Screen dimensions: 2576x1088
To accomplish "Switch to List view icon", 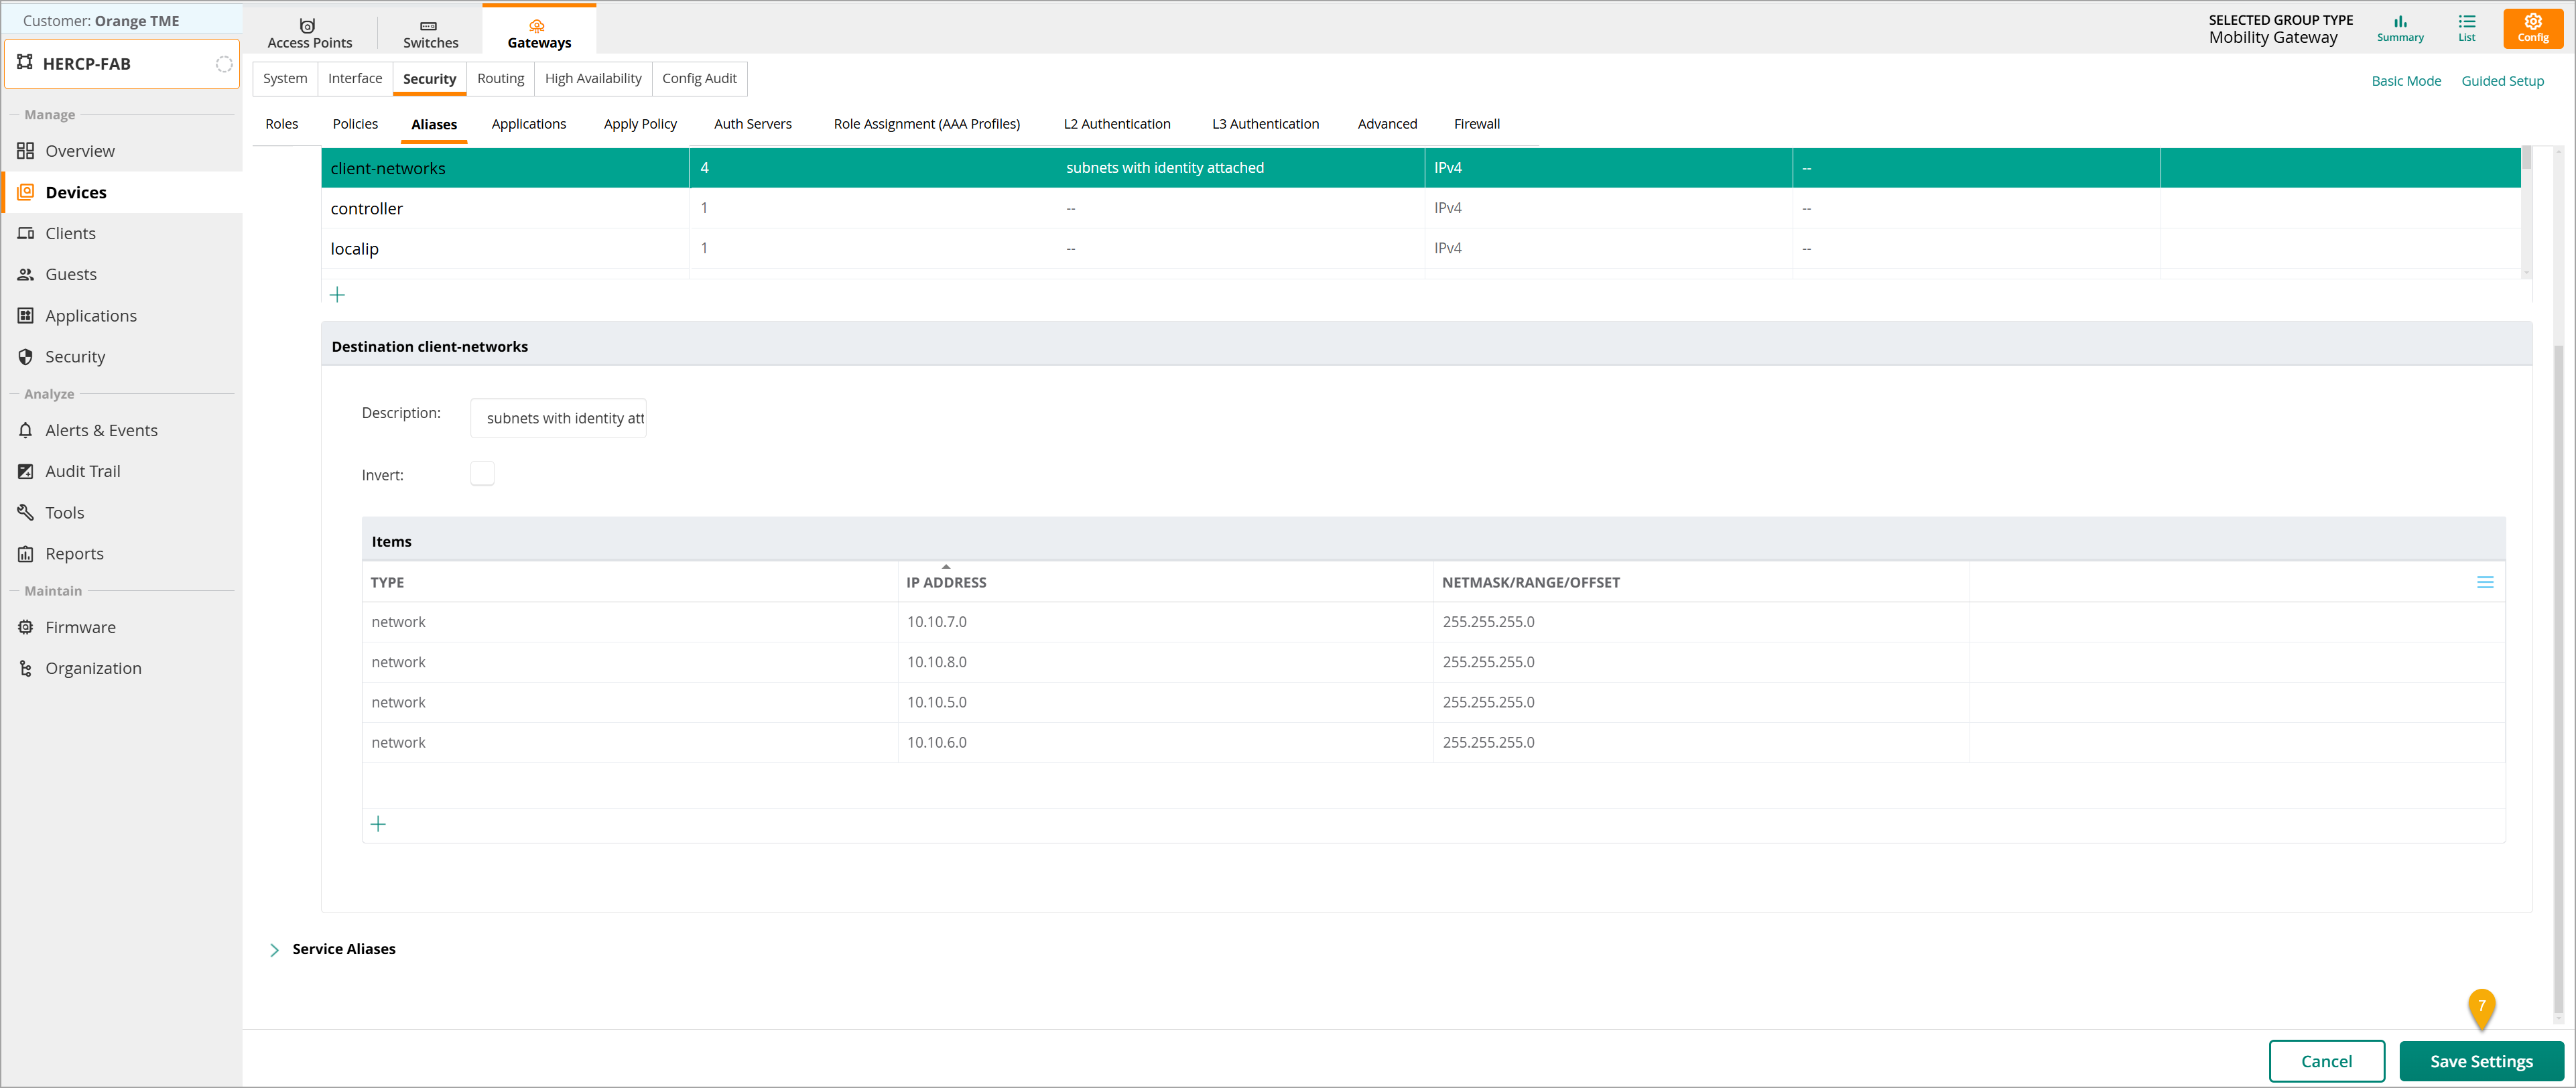I will [x=2467, y=28].
